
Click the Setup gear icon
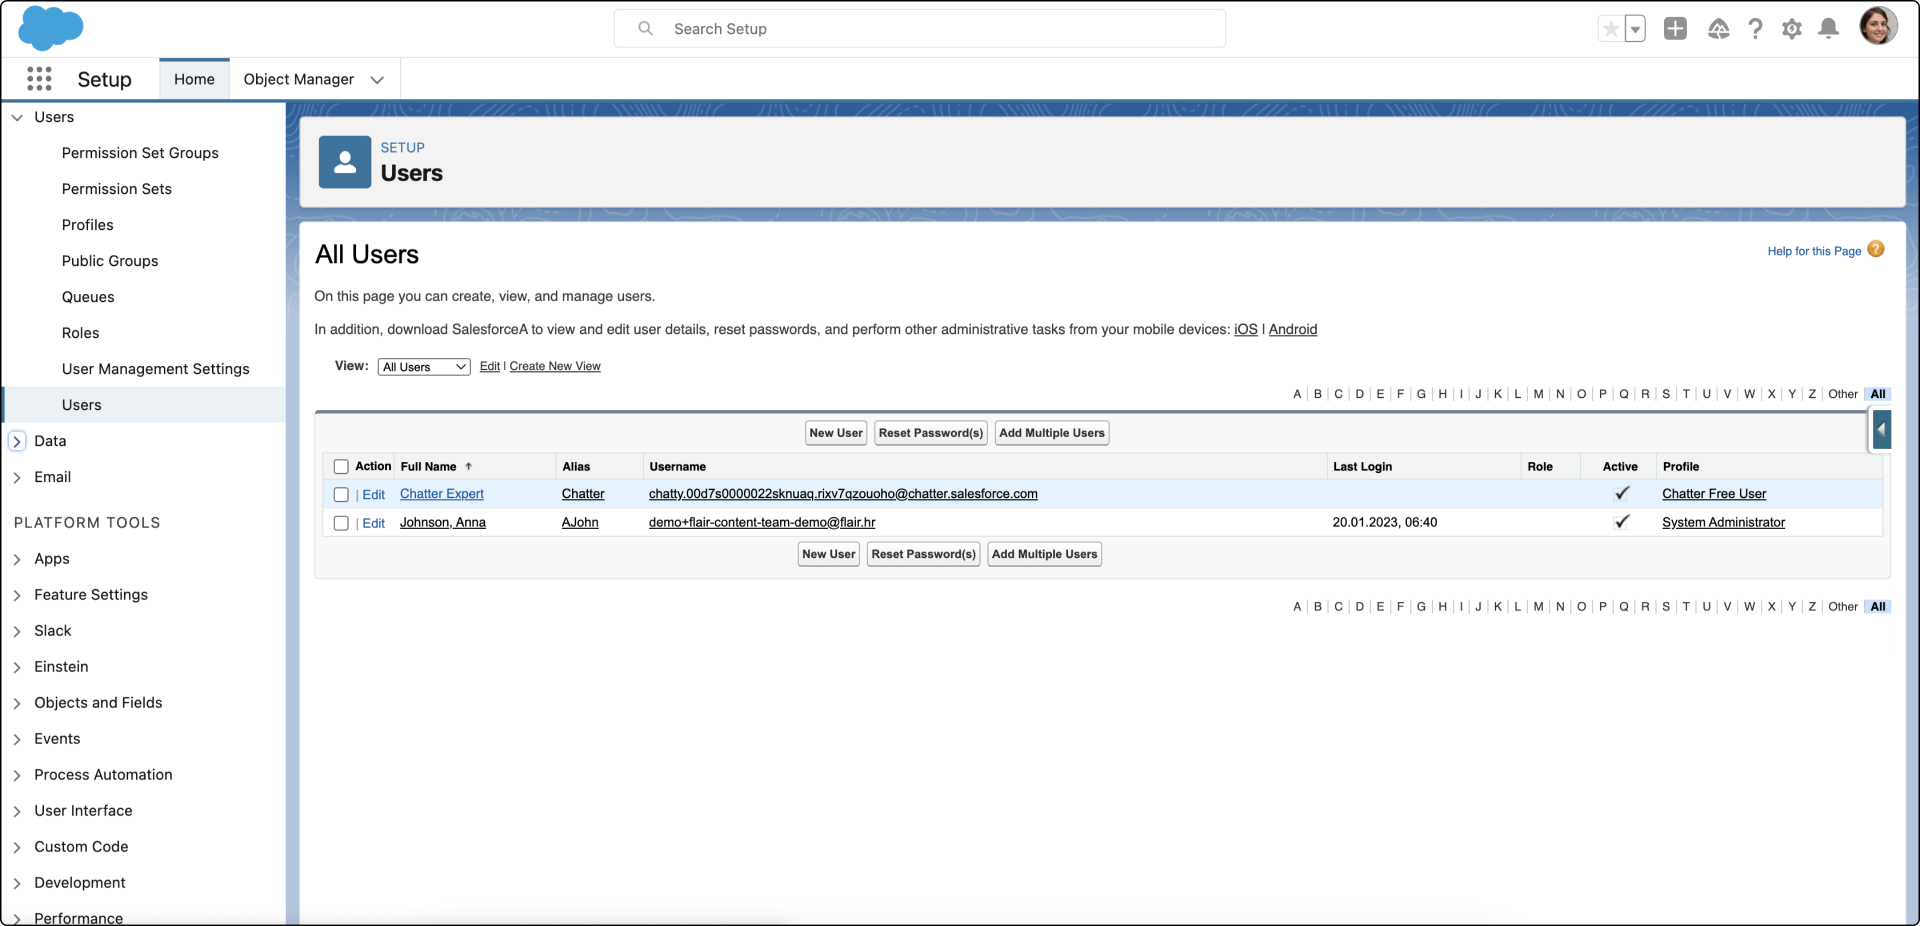coord(1792,29)
